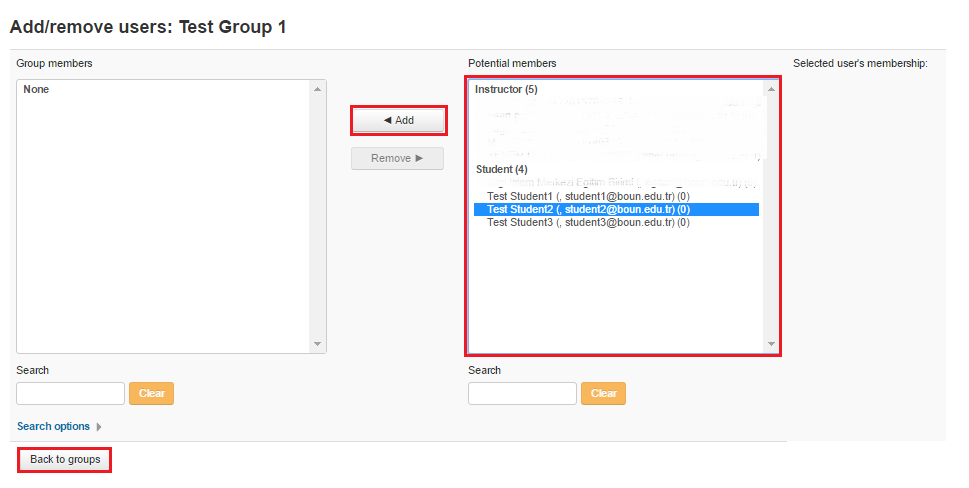Select None entry in Group members

click(36, 90)
